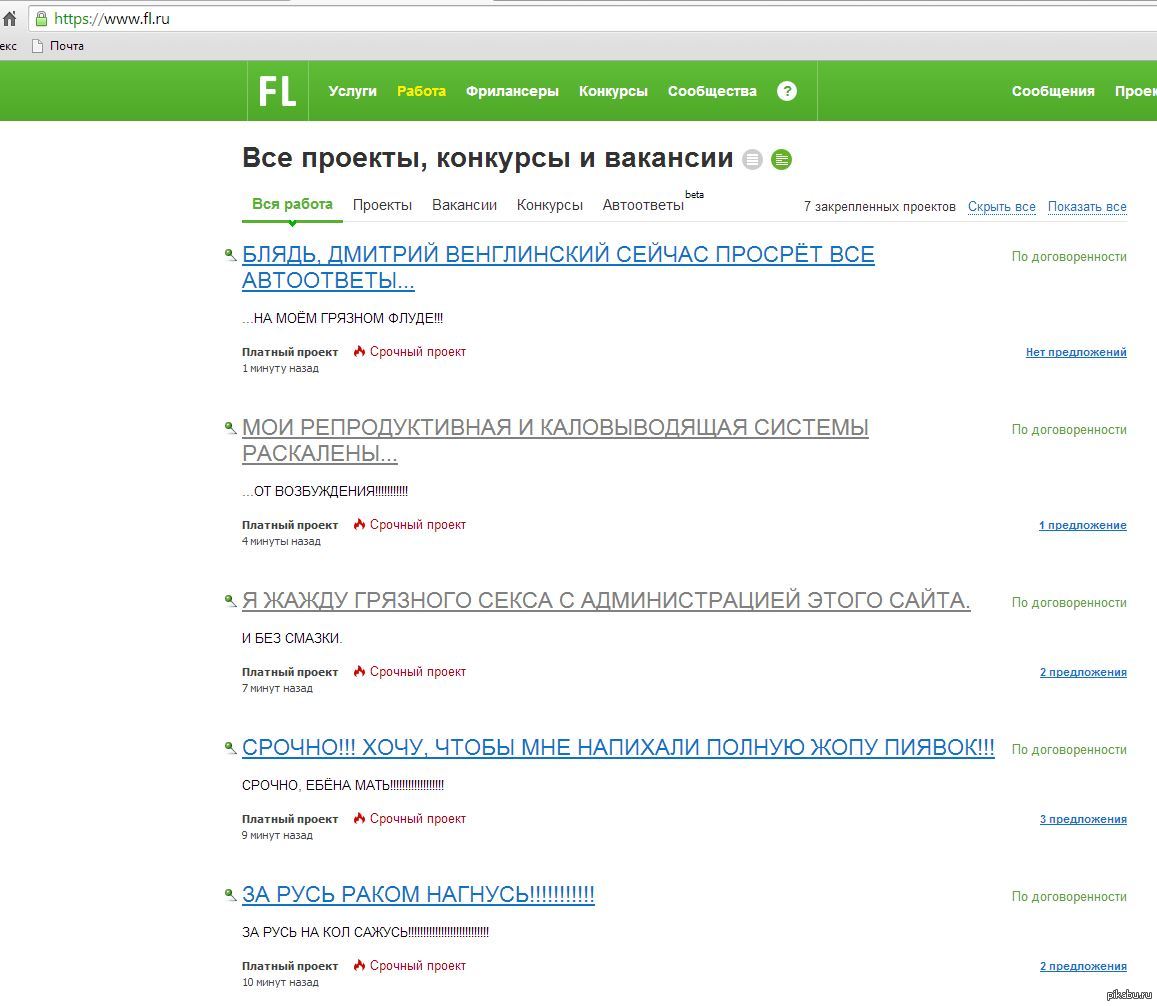Go to Фрилансеры section

click(512, 91)
